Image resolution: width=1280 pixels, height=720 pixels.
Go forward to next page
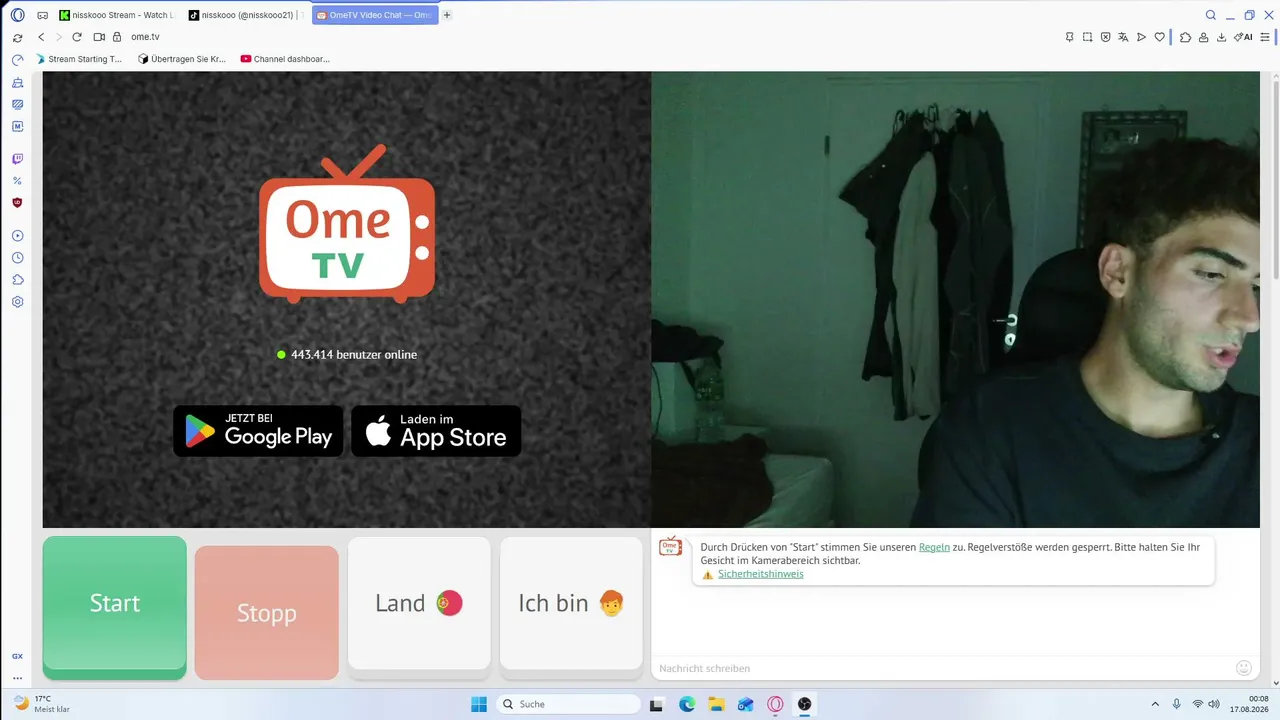coord(58,37)
